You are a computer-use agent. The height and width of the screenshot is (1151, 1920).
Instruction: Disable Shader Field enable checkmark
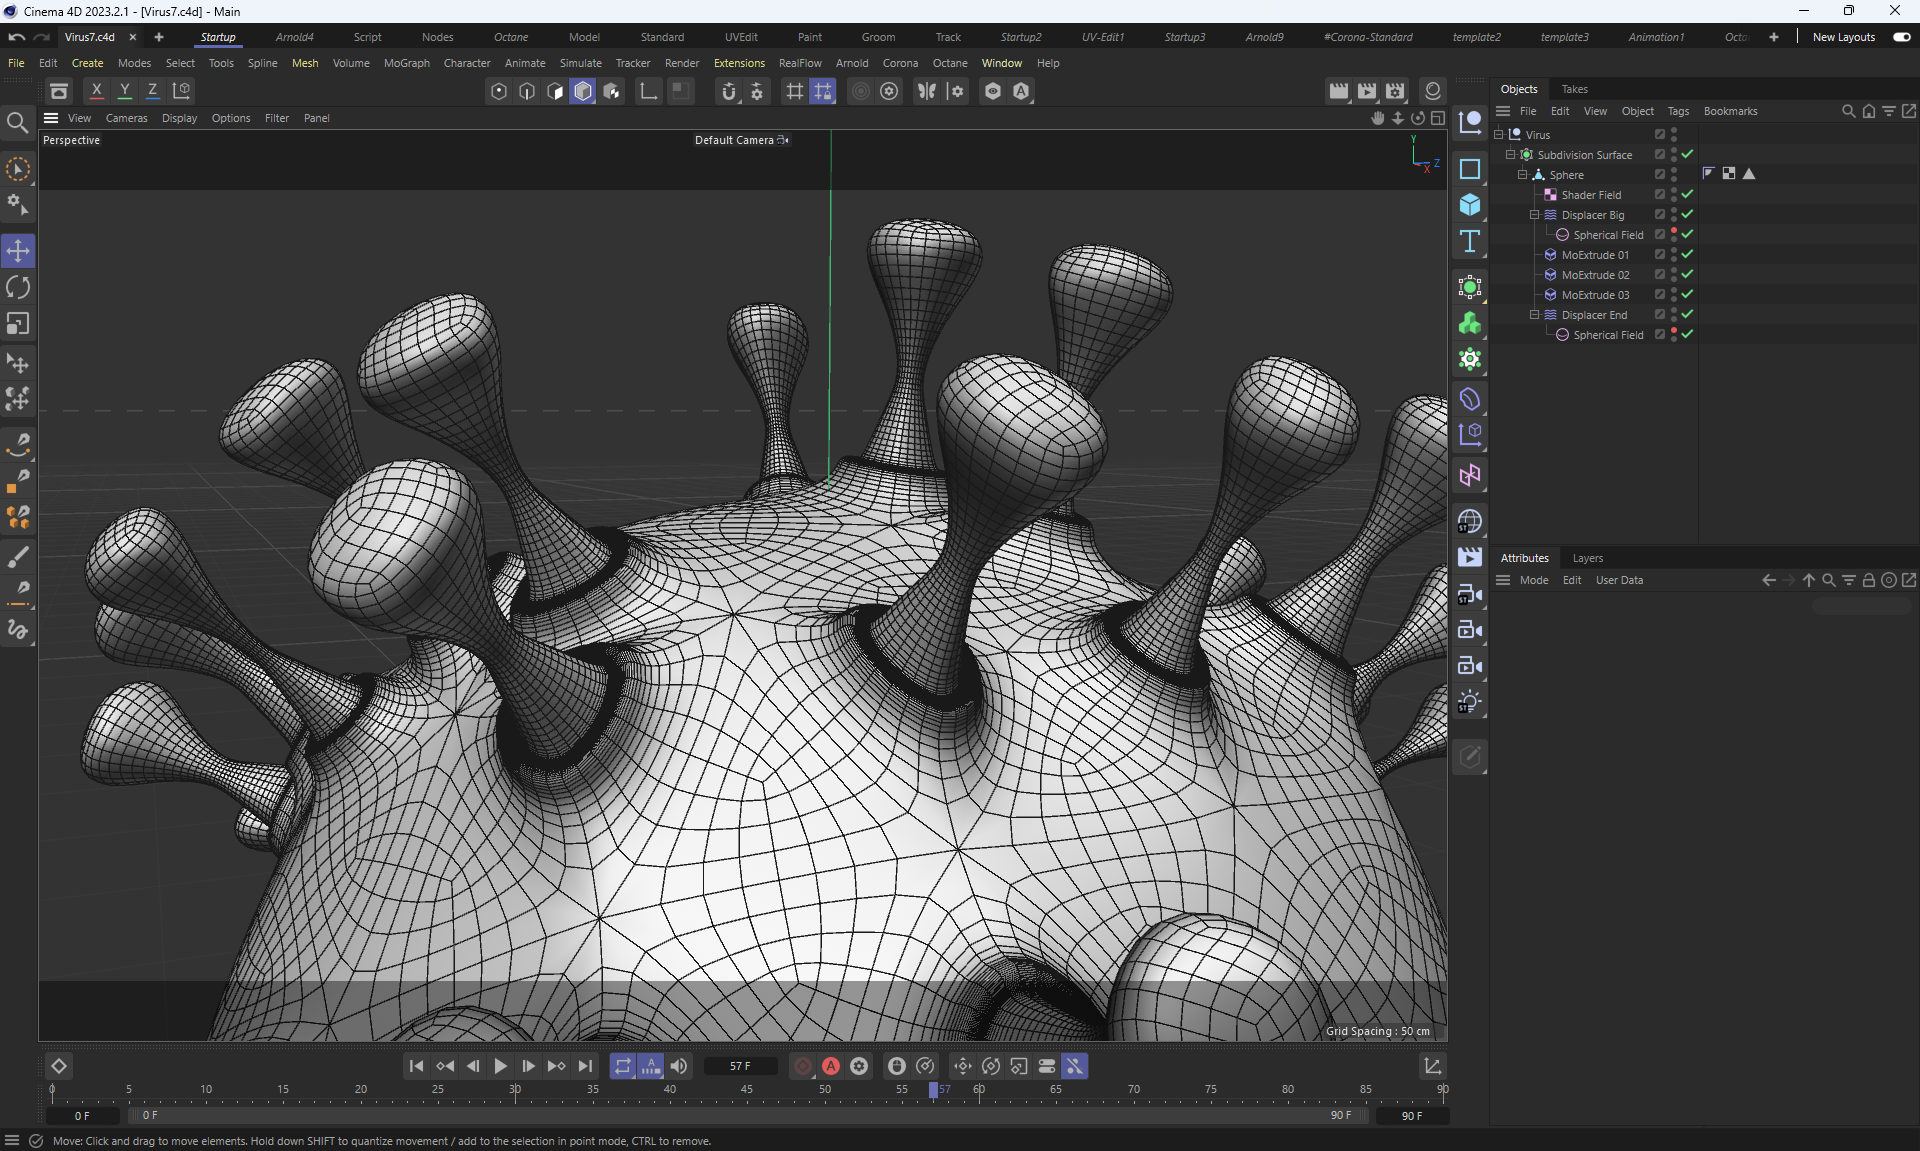coord(1687,194)
